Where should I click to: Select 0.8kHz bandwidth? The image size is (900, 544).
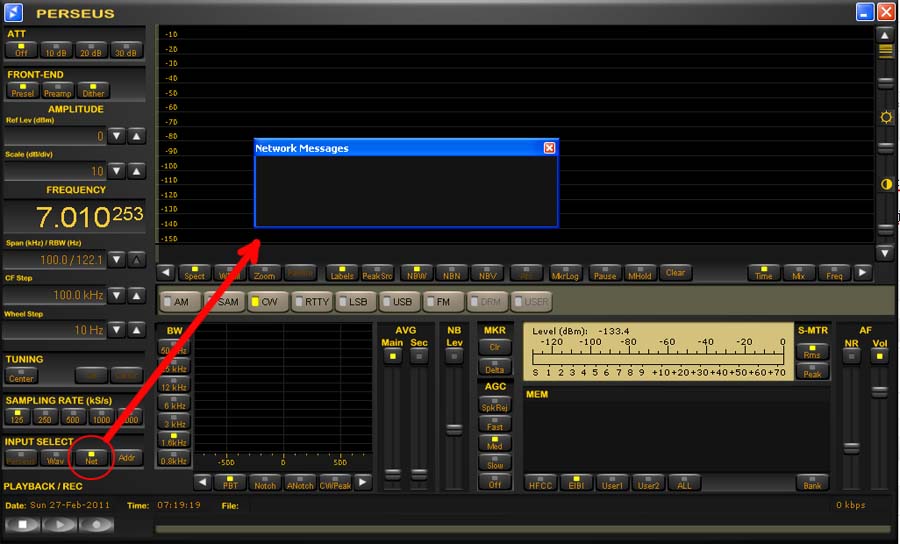(174, 457)
